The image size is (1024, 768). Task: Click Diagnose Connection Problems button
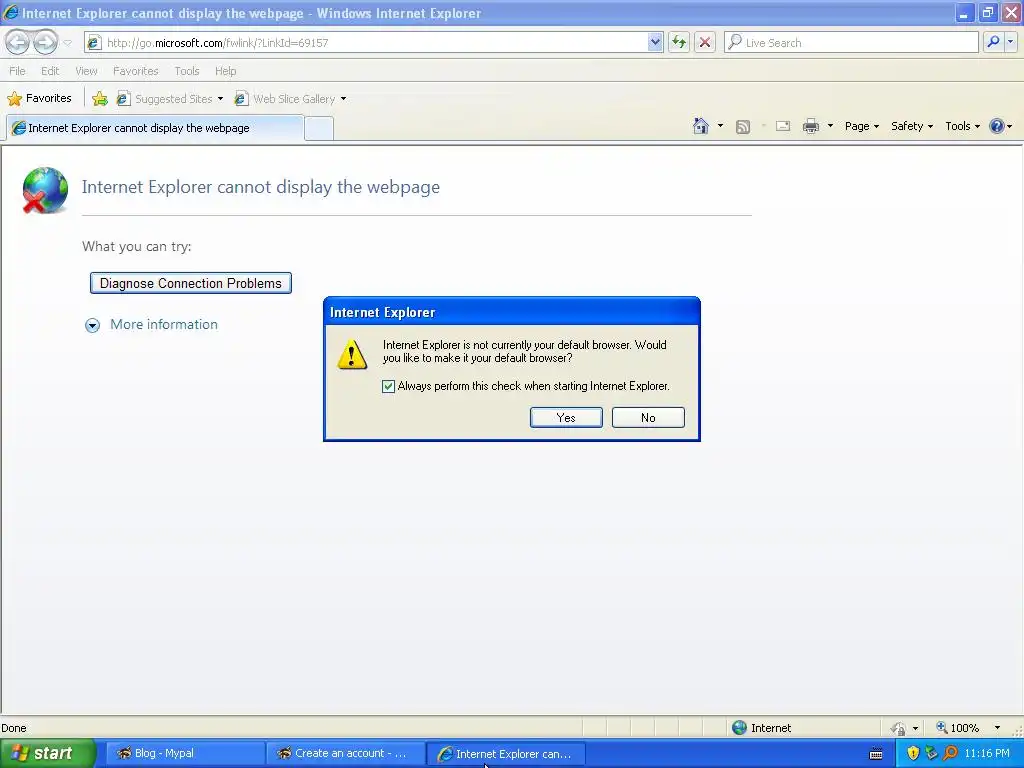[191, 283]
